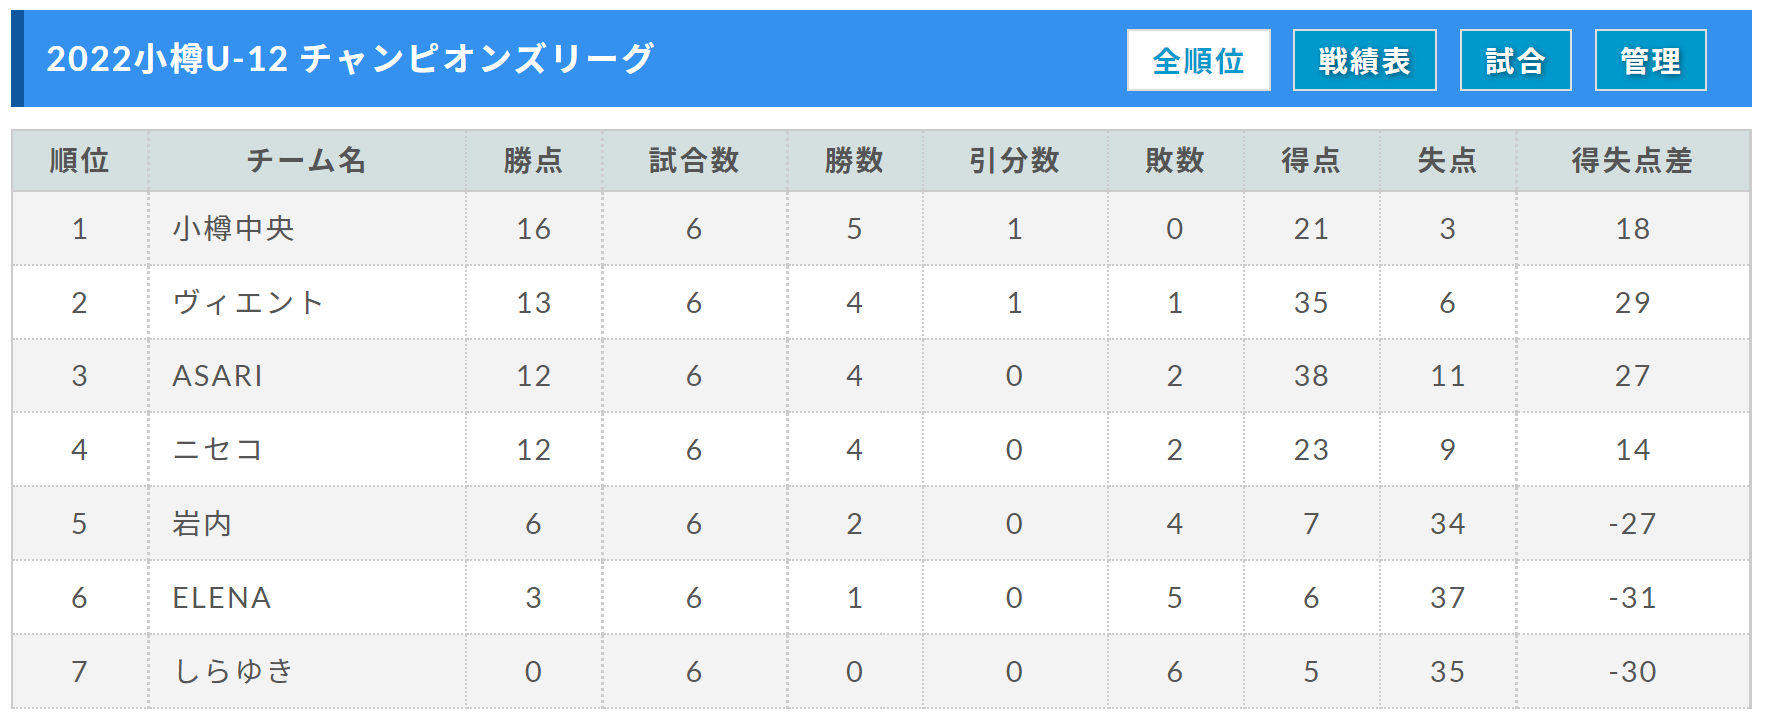The height and width of the screenshot is (725, 1770).
Task: Open the 試合 tab
Action: pyautogui.click(x=1515, y=60)
